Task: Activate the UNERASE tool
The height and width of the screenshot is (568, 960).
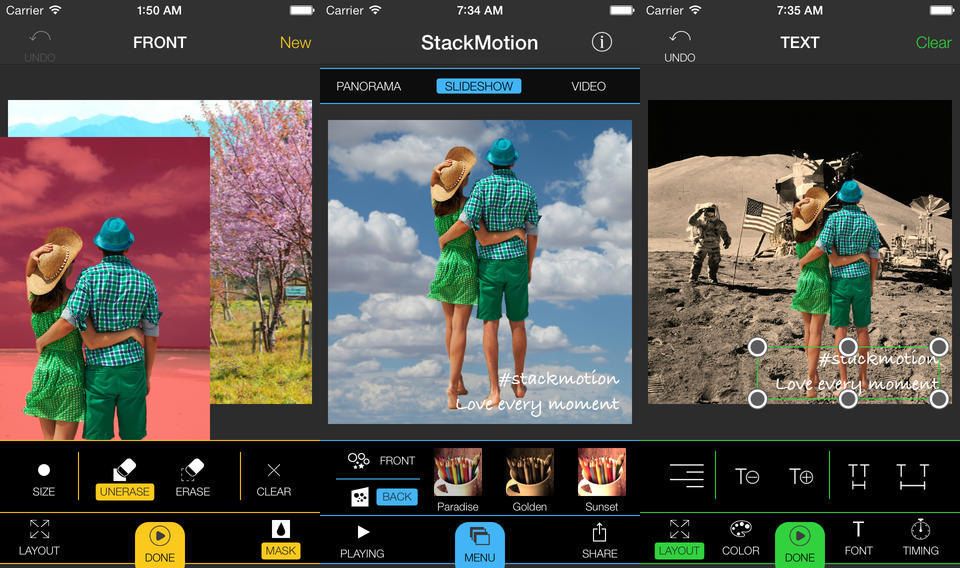Action: pos(125,478)
